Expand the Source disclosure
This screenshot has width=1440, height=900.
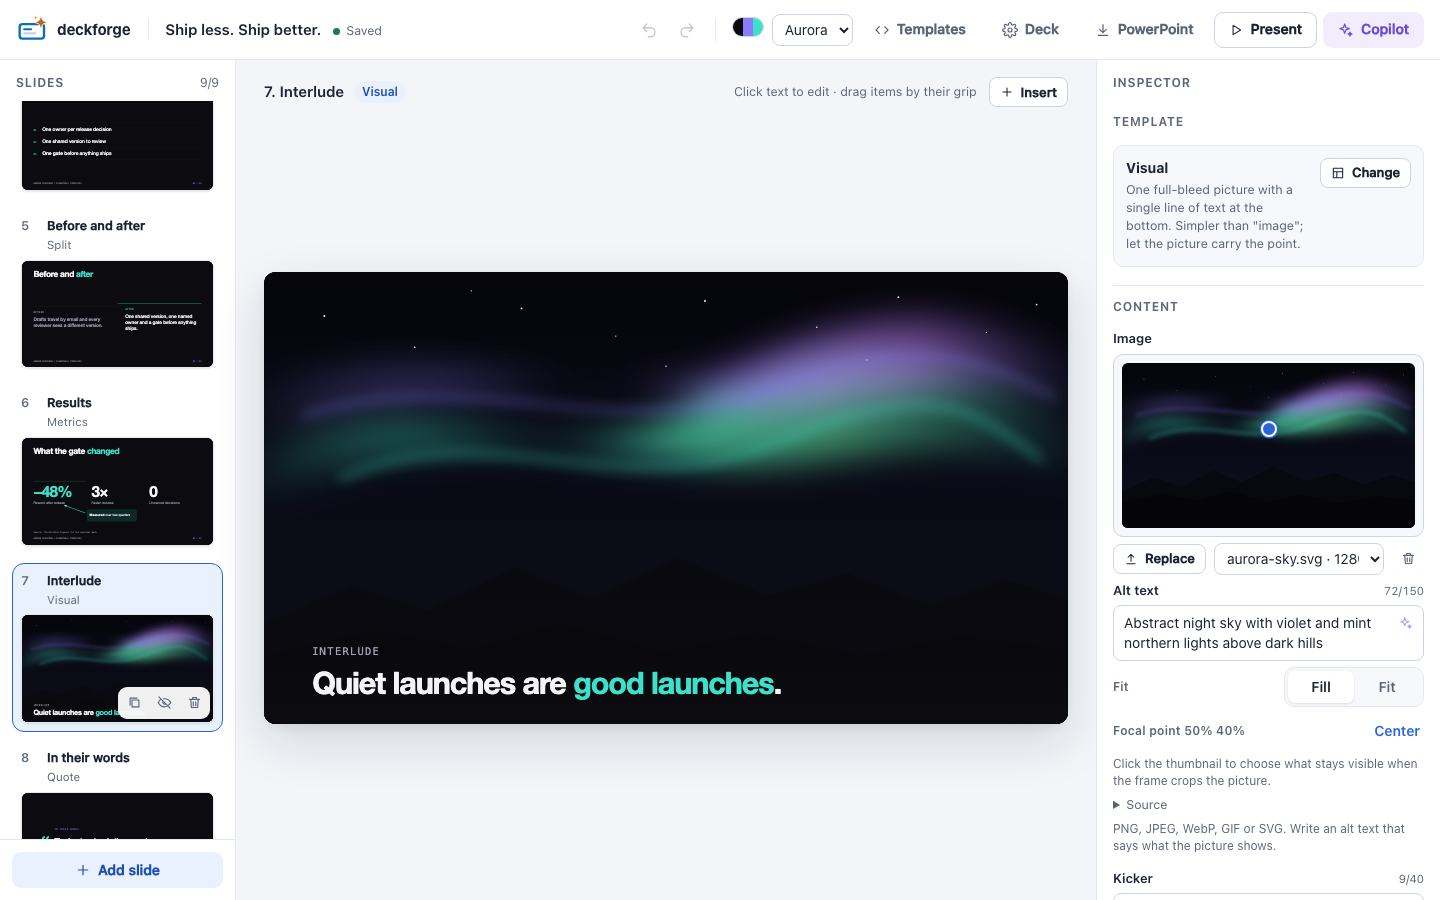pyautogui.click(x=1141, y=805)
